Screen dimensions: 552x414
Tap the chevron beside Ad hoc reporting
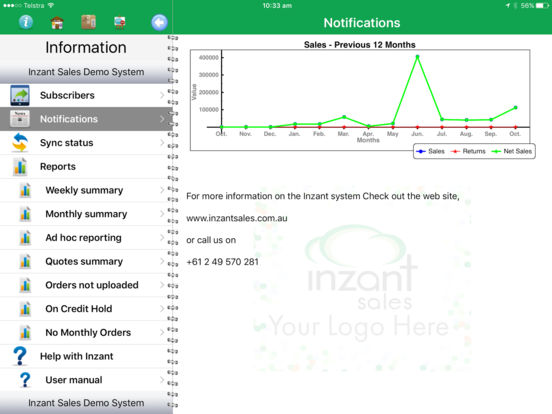pos(162,238)
